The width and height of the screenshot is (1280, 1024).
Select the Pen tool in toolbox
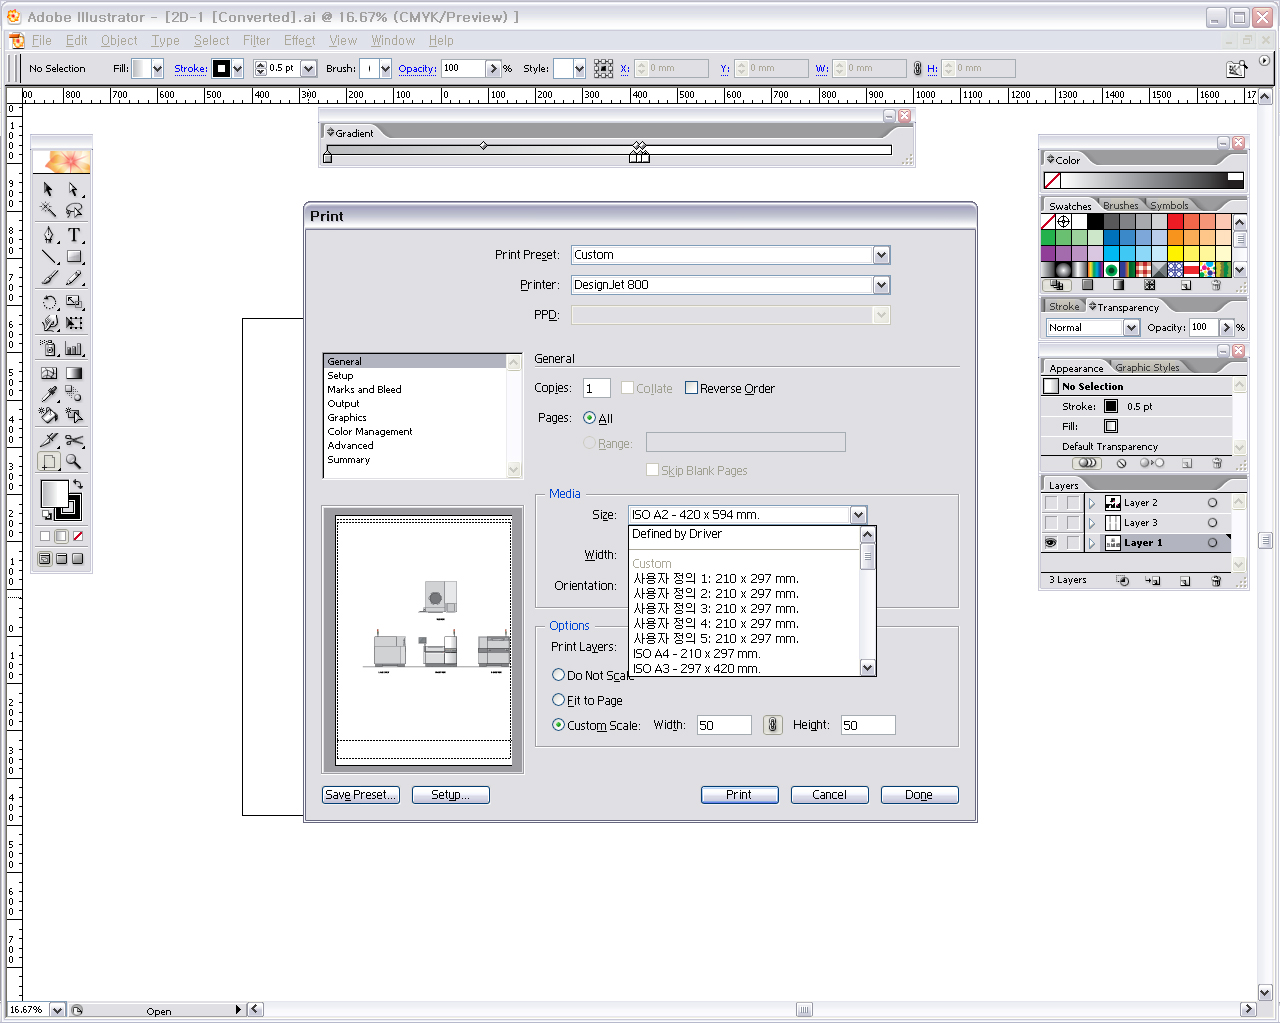pos(49,235)
